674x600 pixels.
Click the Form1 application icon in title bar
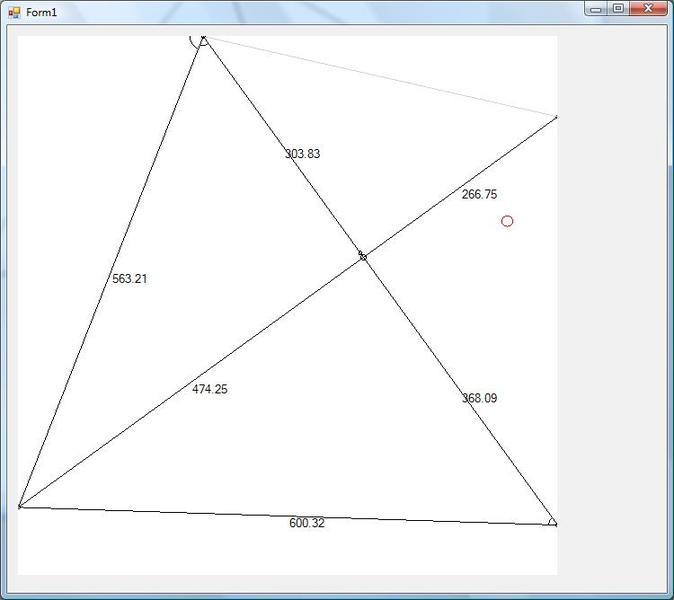point(14,12)
